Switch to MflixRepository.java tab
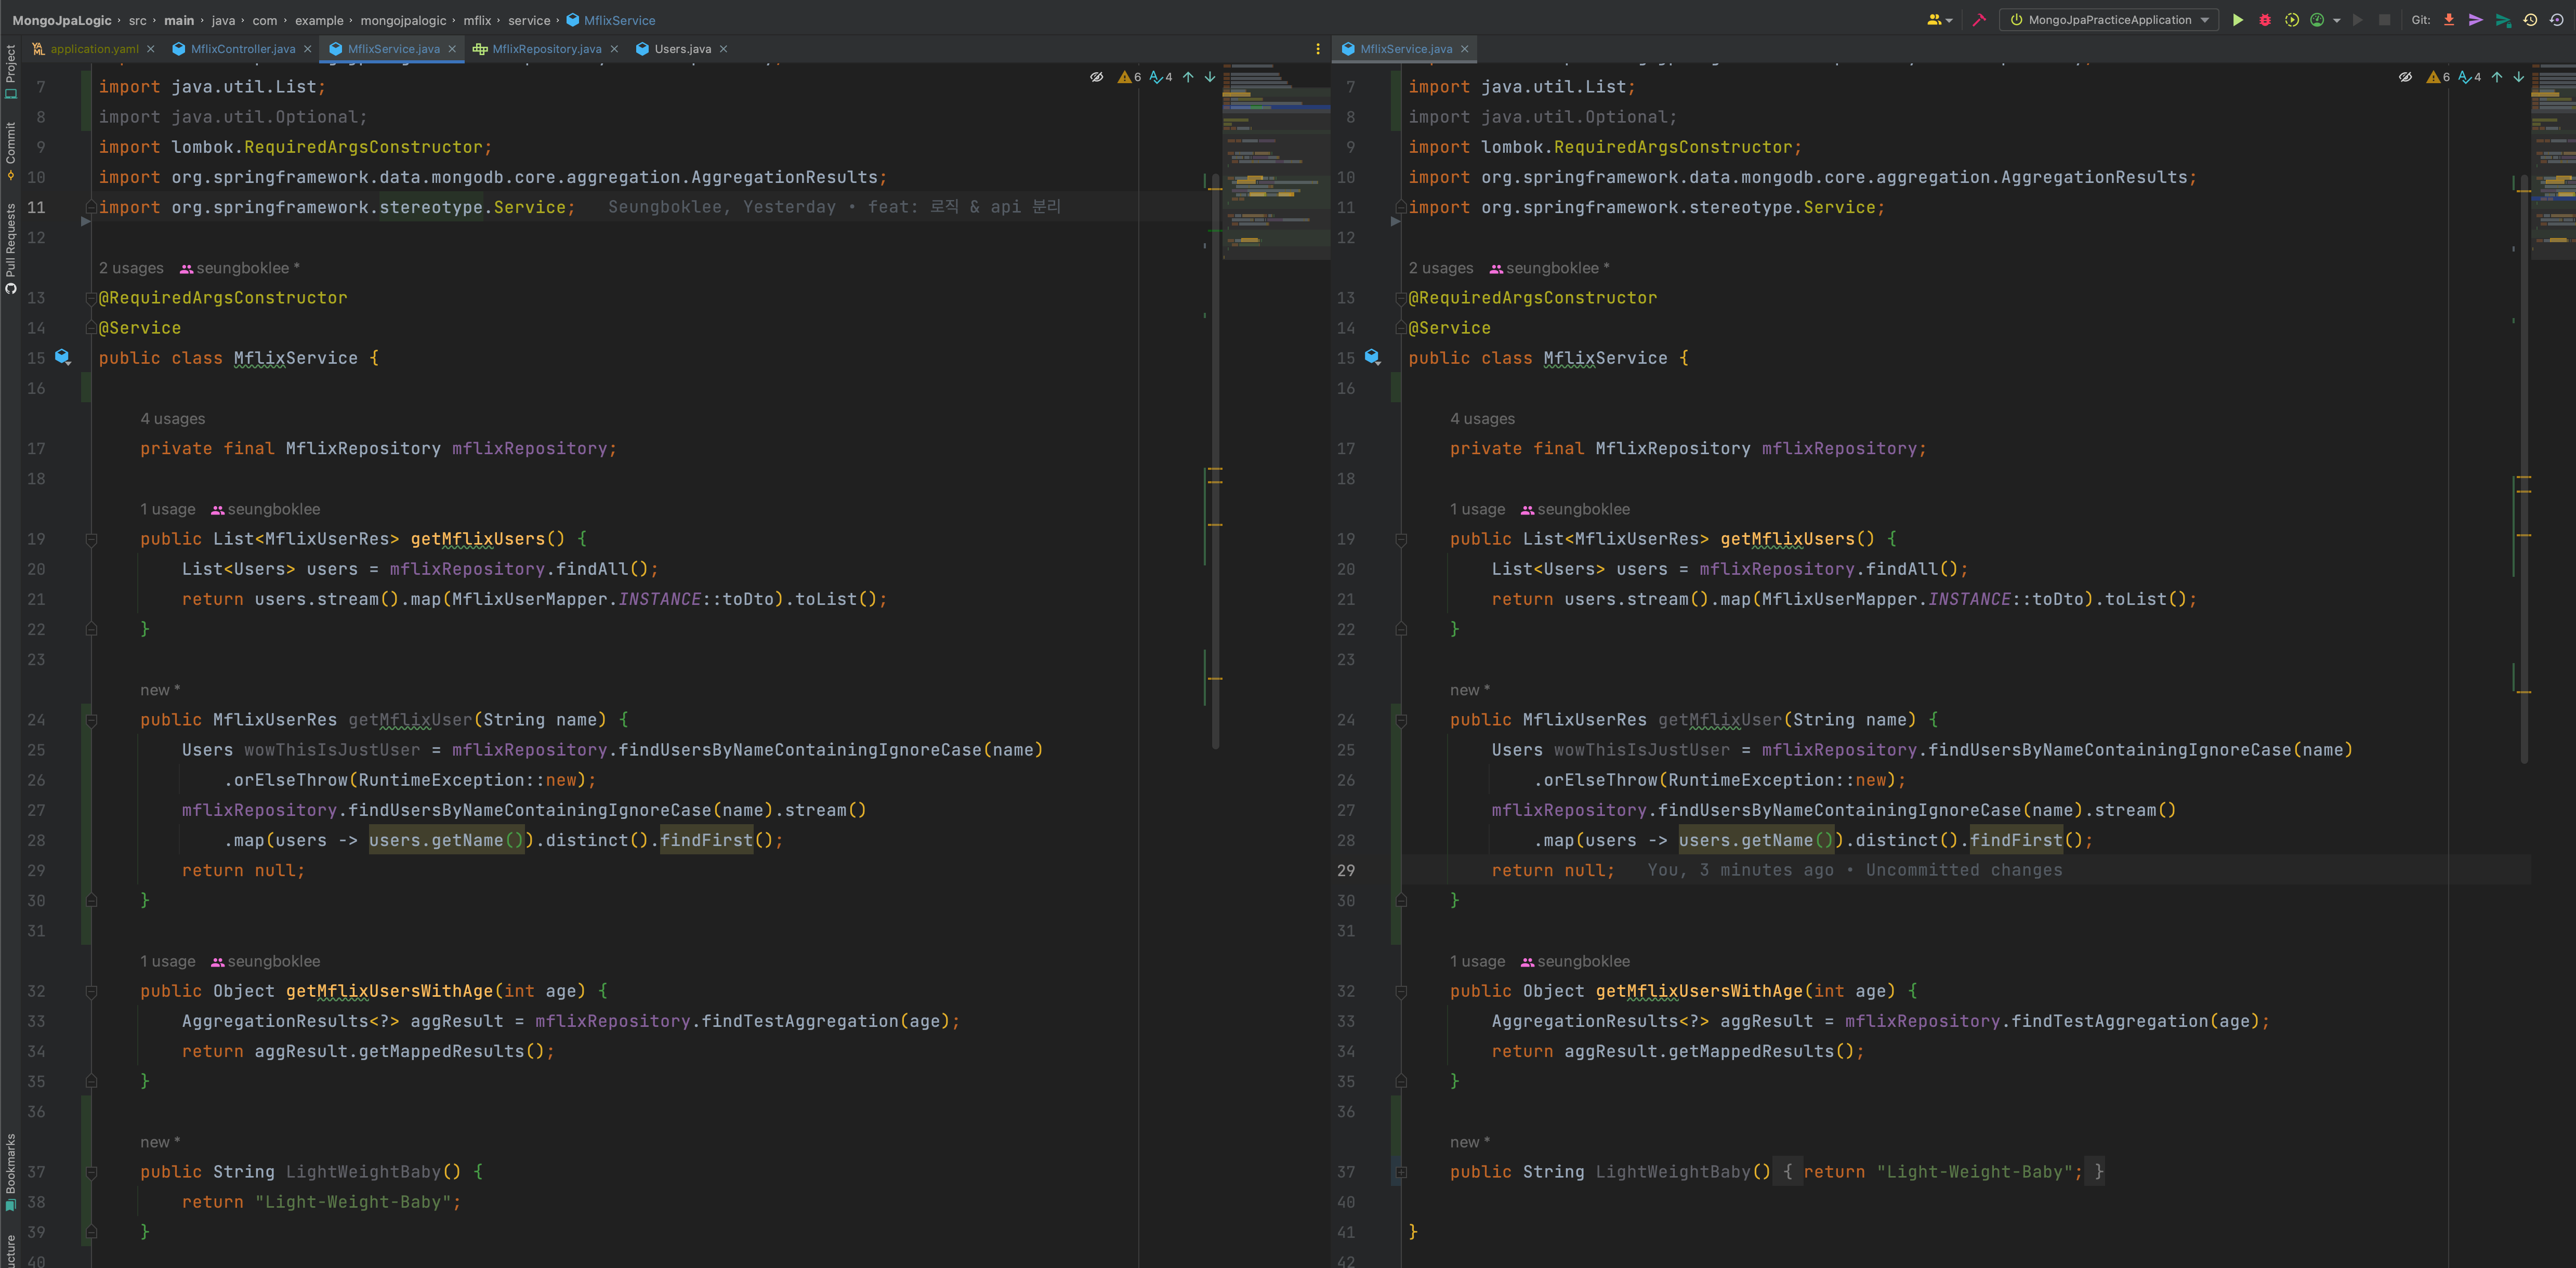Image resolution: width=2576 pixels, height=1268 pixels. coord(546,49)
